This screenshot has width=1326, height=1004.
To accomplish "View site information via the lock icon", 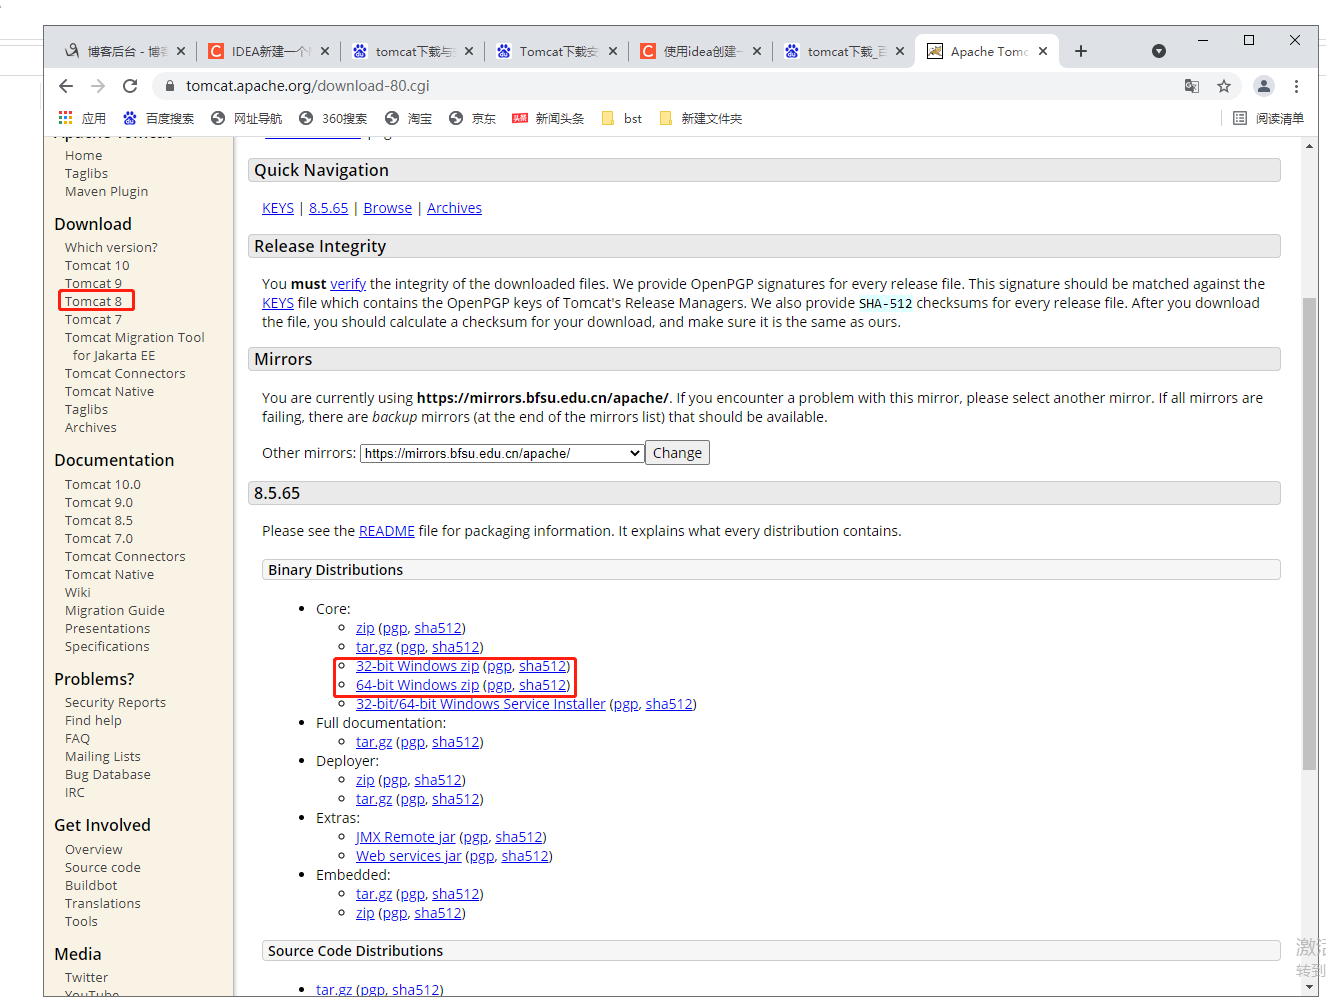I will pos(170,86).
